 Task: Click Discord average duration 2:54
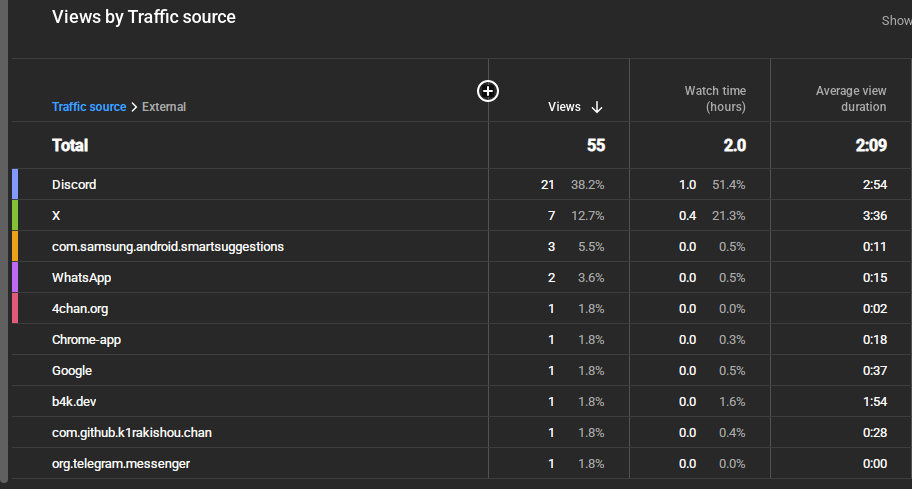pyautogui.click(x=875, y=185)
